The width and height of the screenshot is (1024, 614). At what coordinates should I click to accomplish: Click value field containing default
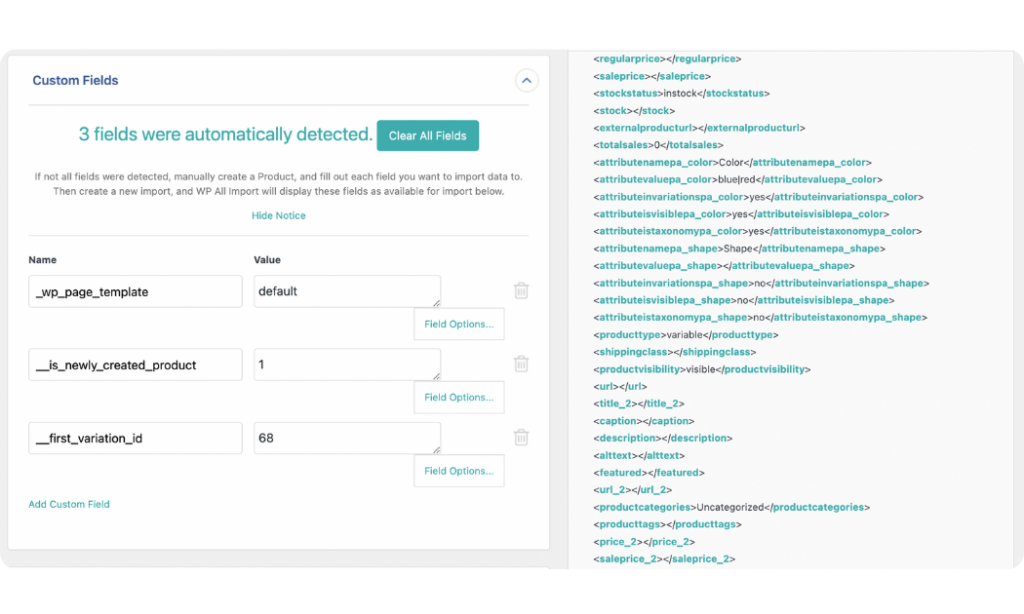[x=347, y=291]
